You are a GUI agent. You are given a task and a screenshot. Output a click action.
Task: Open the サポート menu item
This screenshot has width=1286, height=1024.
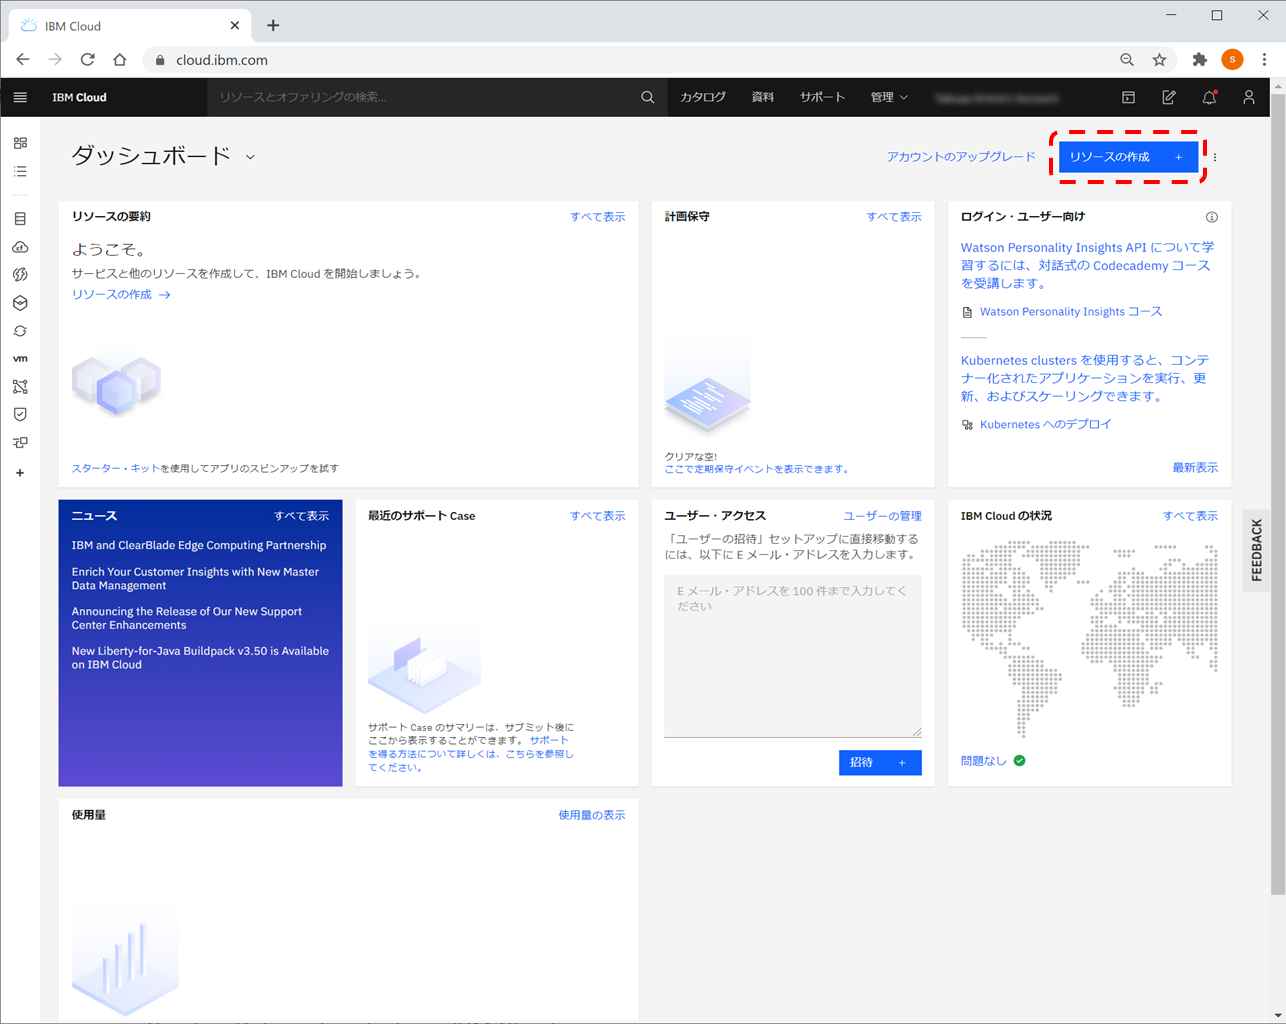822,97
